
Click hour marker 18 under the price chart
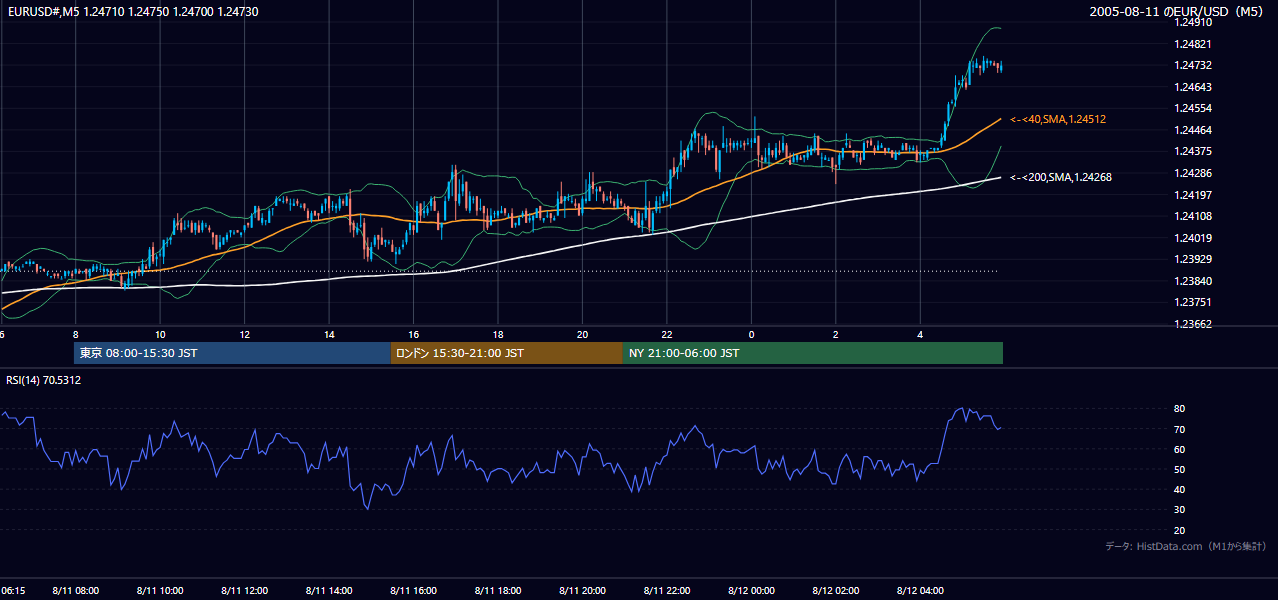(x=498, y=335)
